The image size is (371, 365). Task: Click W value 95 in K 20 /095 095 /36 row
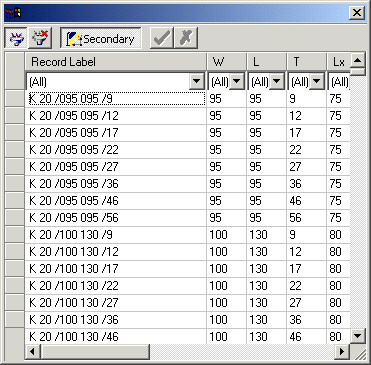point(226,184)
